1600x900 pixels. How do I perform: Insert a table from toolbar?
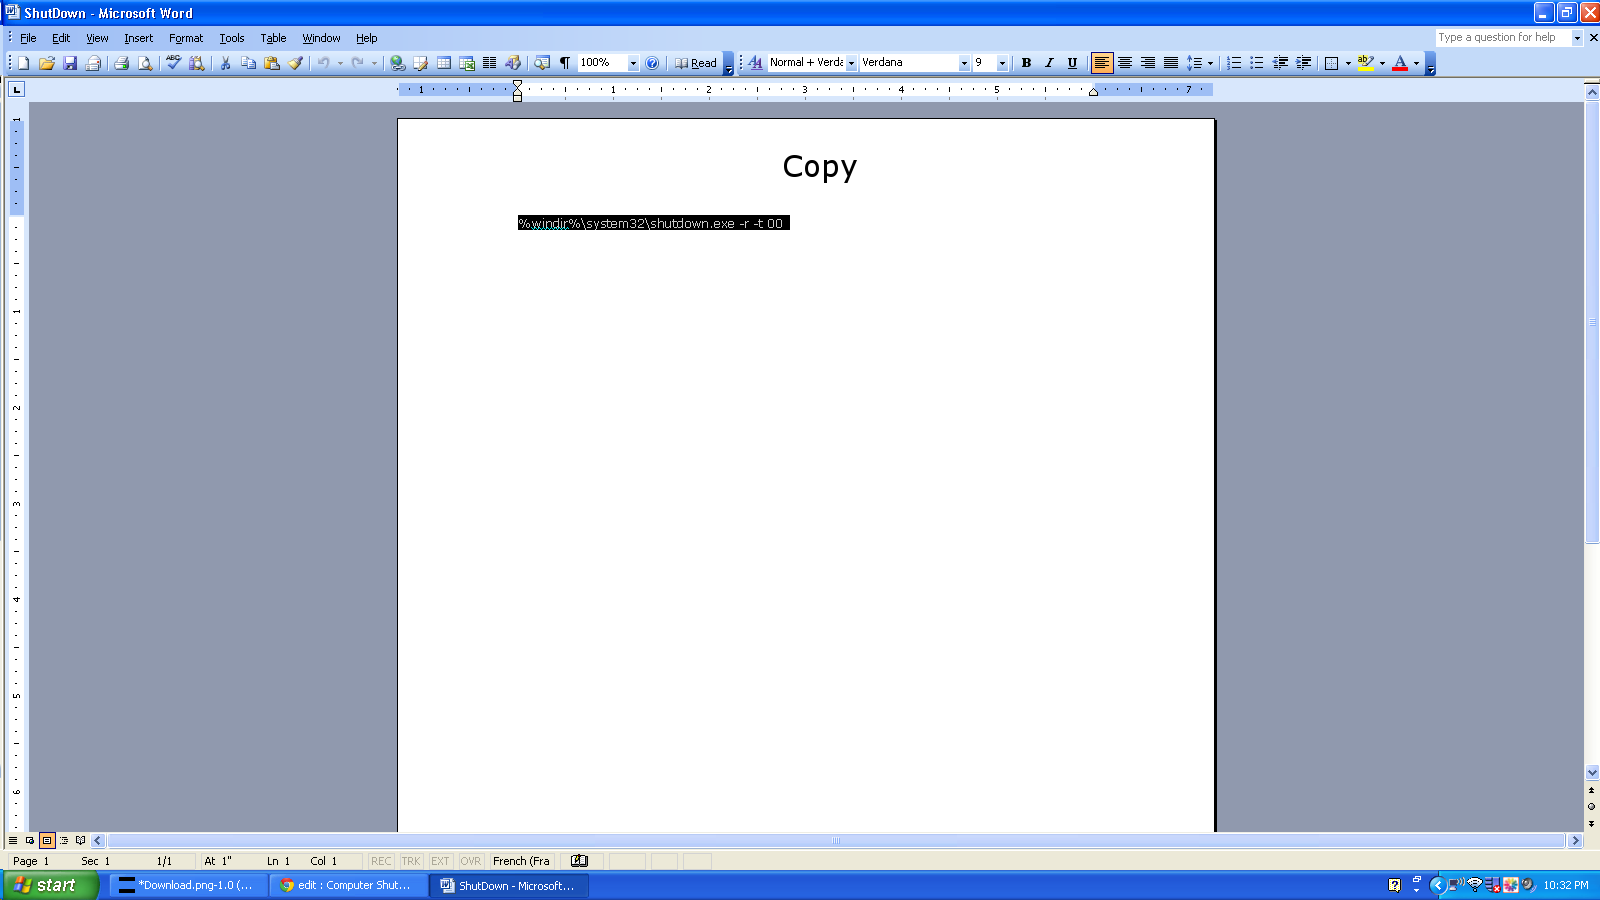[444, 63]
